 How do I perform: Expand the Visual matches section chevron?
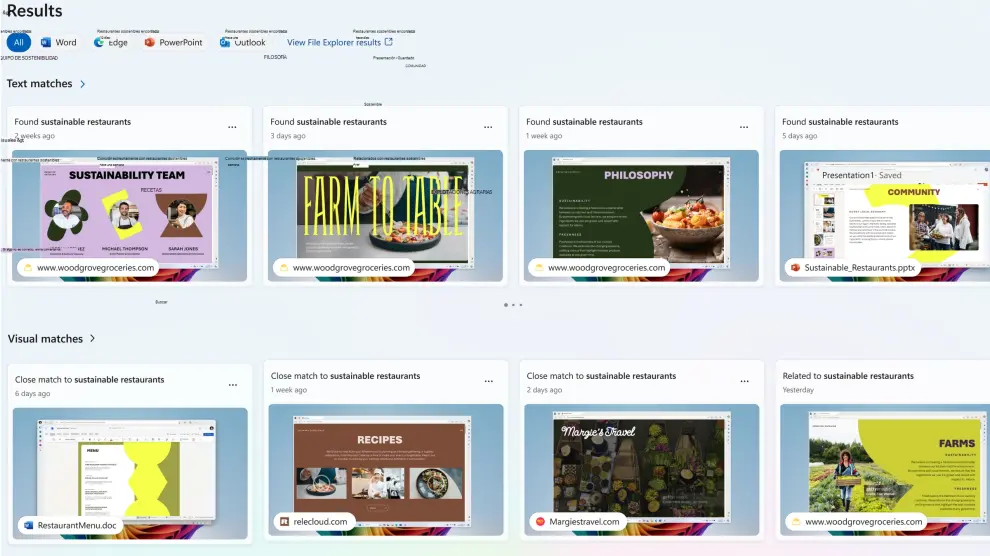click(x=93, y=339)
